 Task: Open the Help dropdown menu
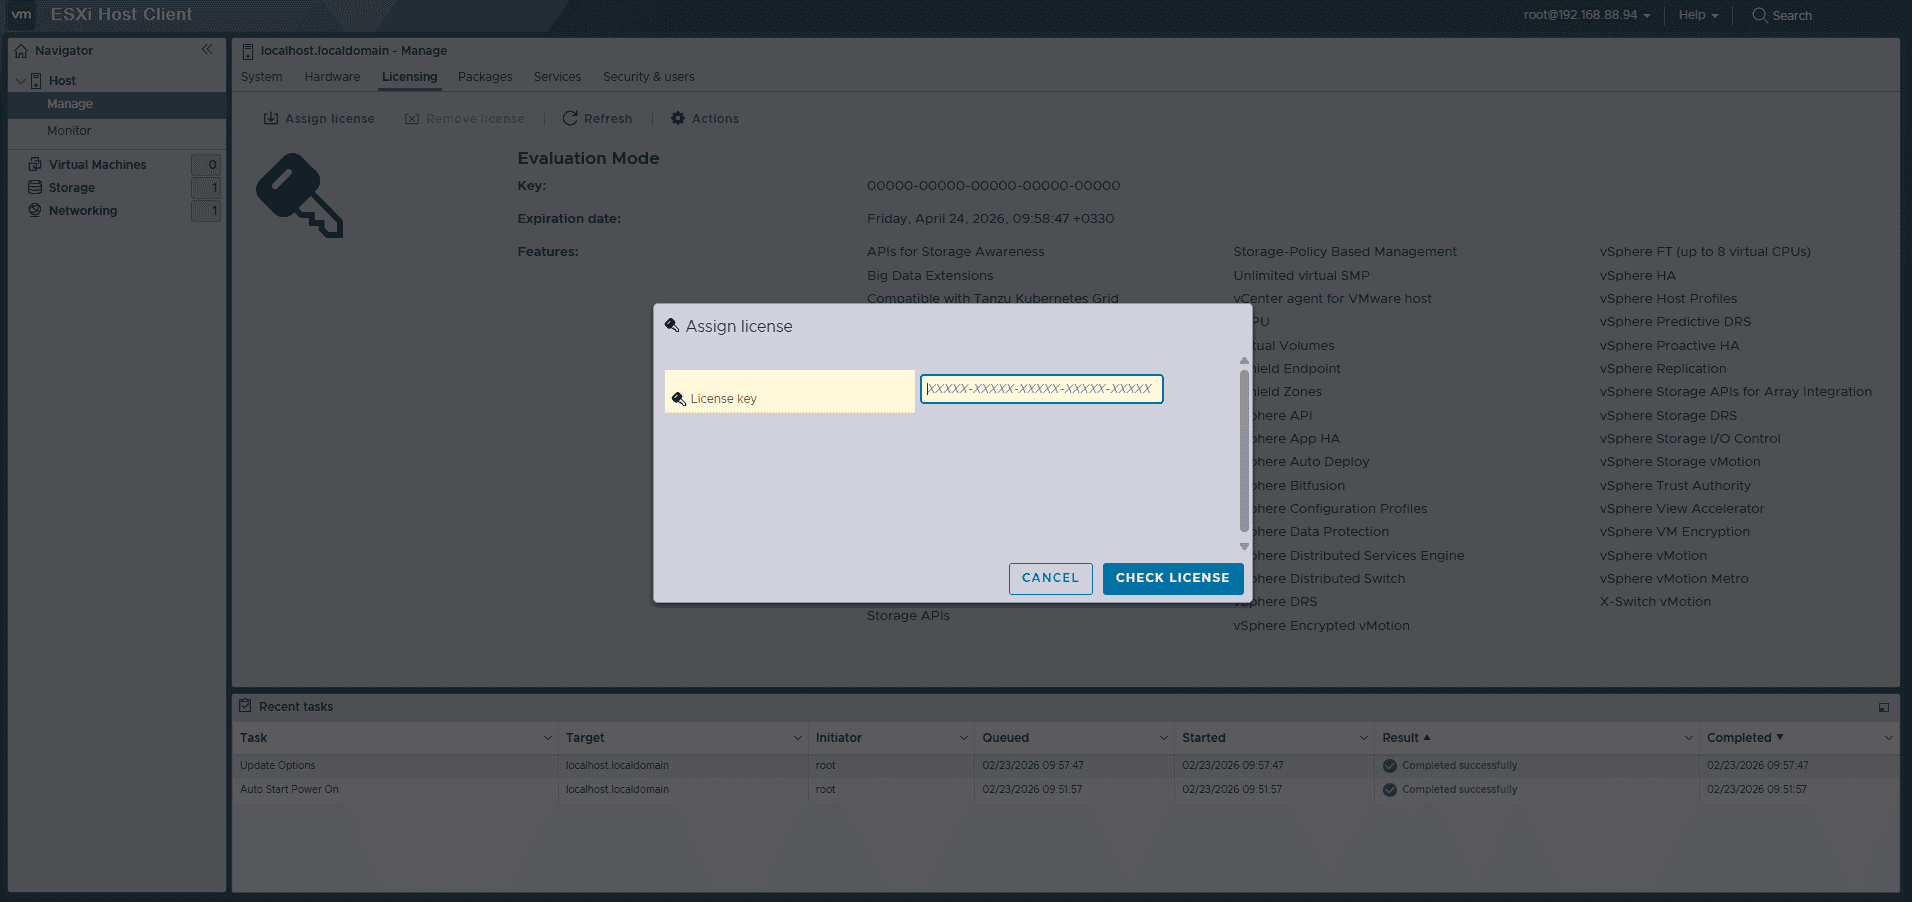point(1698,15)
